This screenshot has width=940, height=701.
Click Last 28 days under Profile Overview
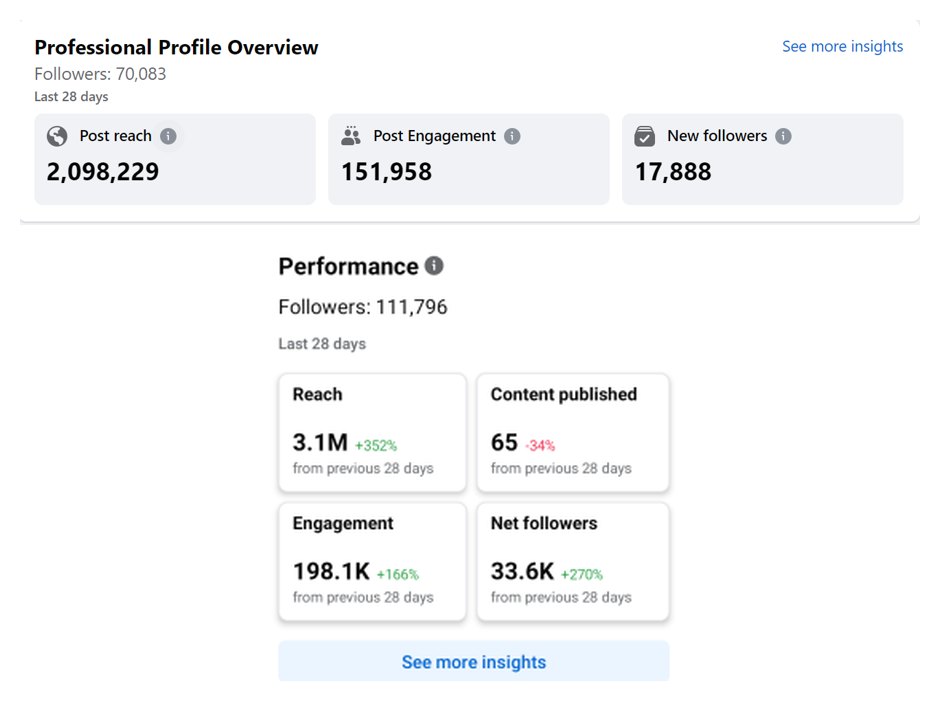[x=71, y=97]
